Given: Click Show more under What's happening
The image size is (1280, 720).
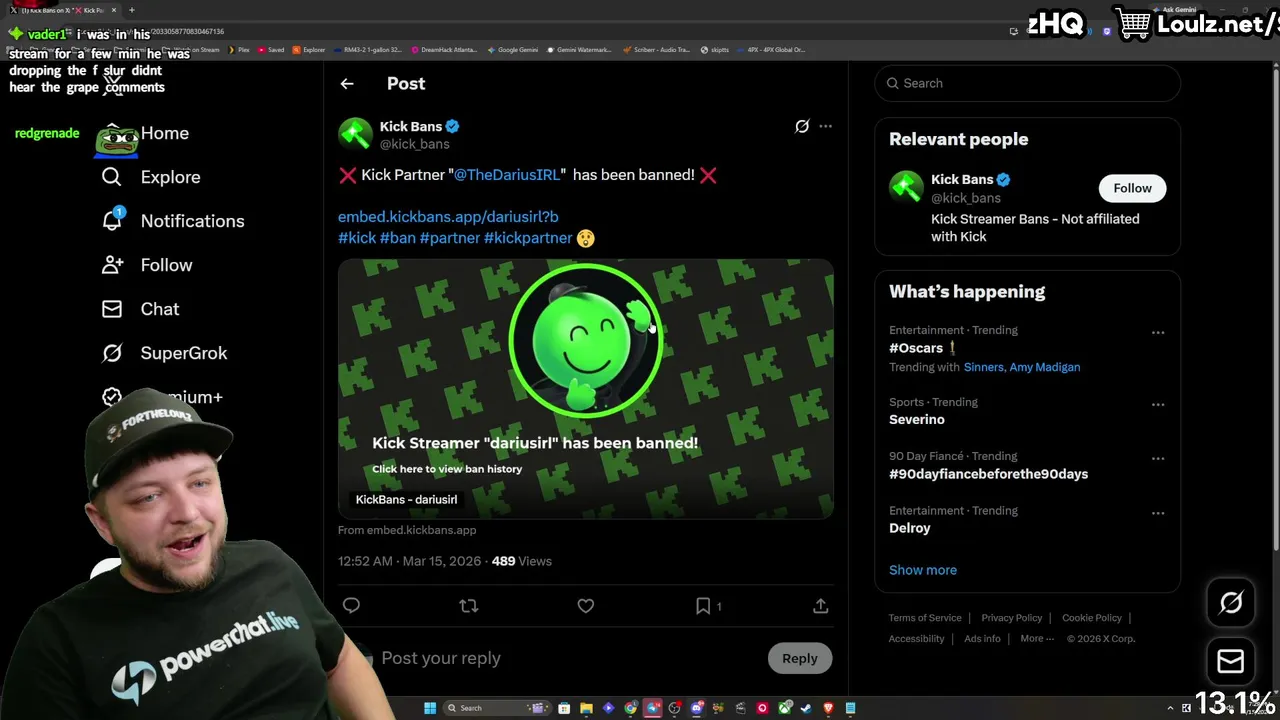Looking at the screenshot, I should tap(923, 570).
